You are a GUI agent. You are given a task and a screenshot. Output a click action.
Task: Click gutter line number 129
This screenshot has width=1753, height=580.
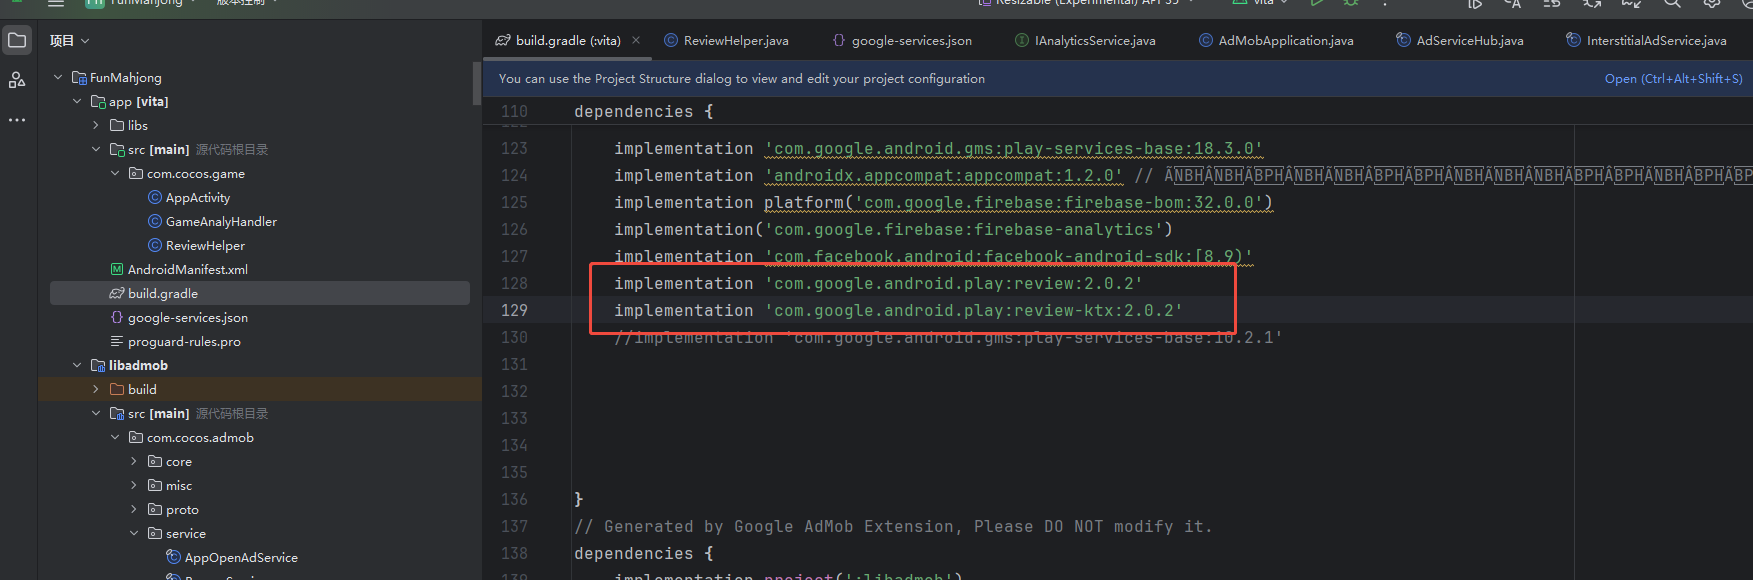click(514, 310)
